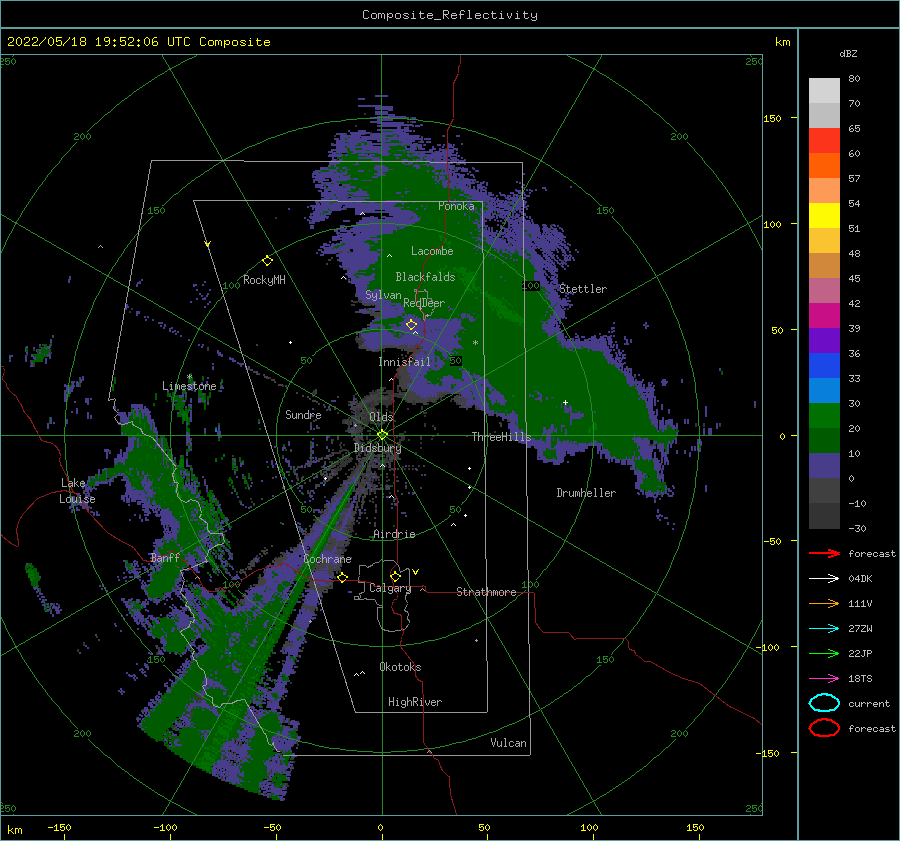900x841 pixels.
Task: Click the Lake Louise label
Action: coord(77,491)
